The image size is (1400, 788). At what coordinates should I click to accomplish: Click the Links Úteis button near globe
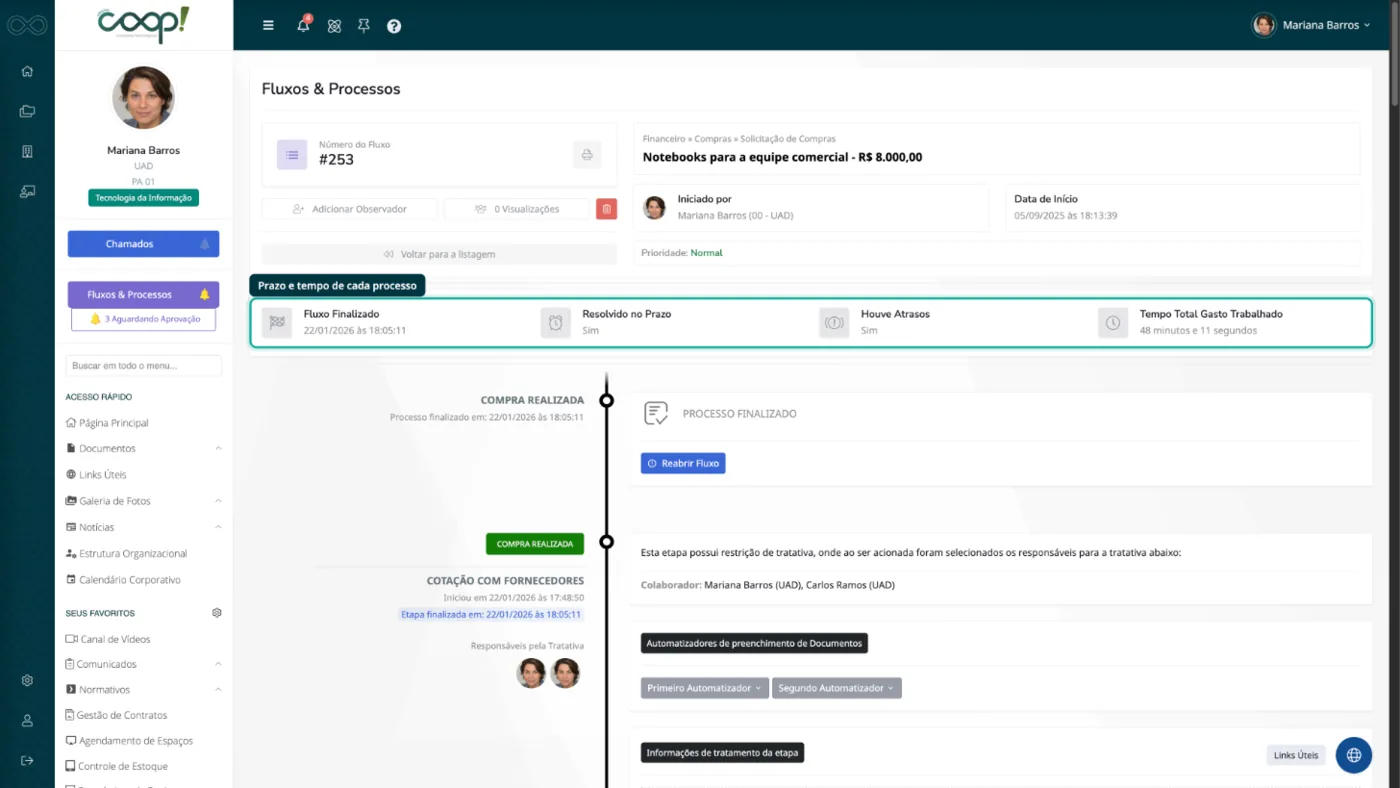[1295, 755]
